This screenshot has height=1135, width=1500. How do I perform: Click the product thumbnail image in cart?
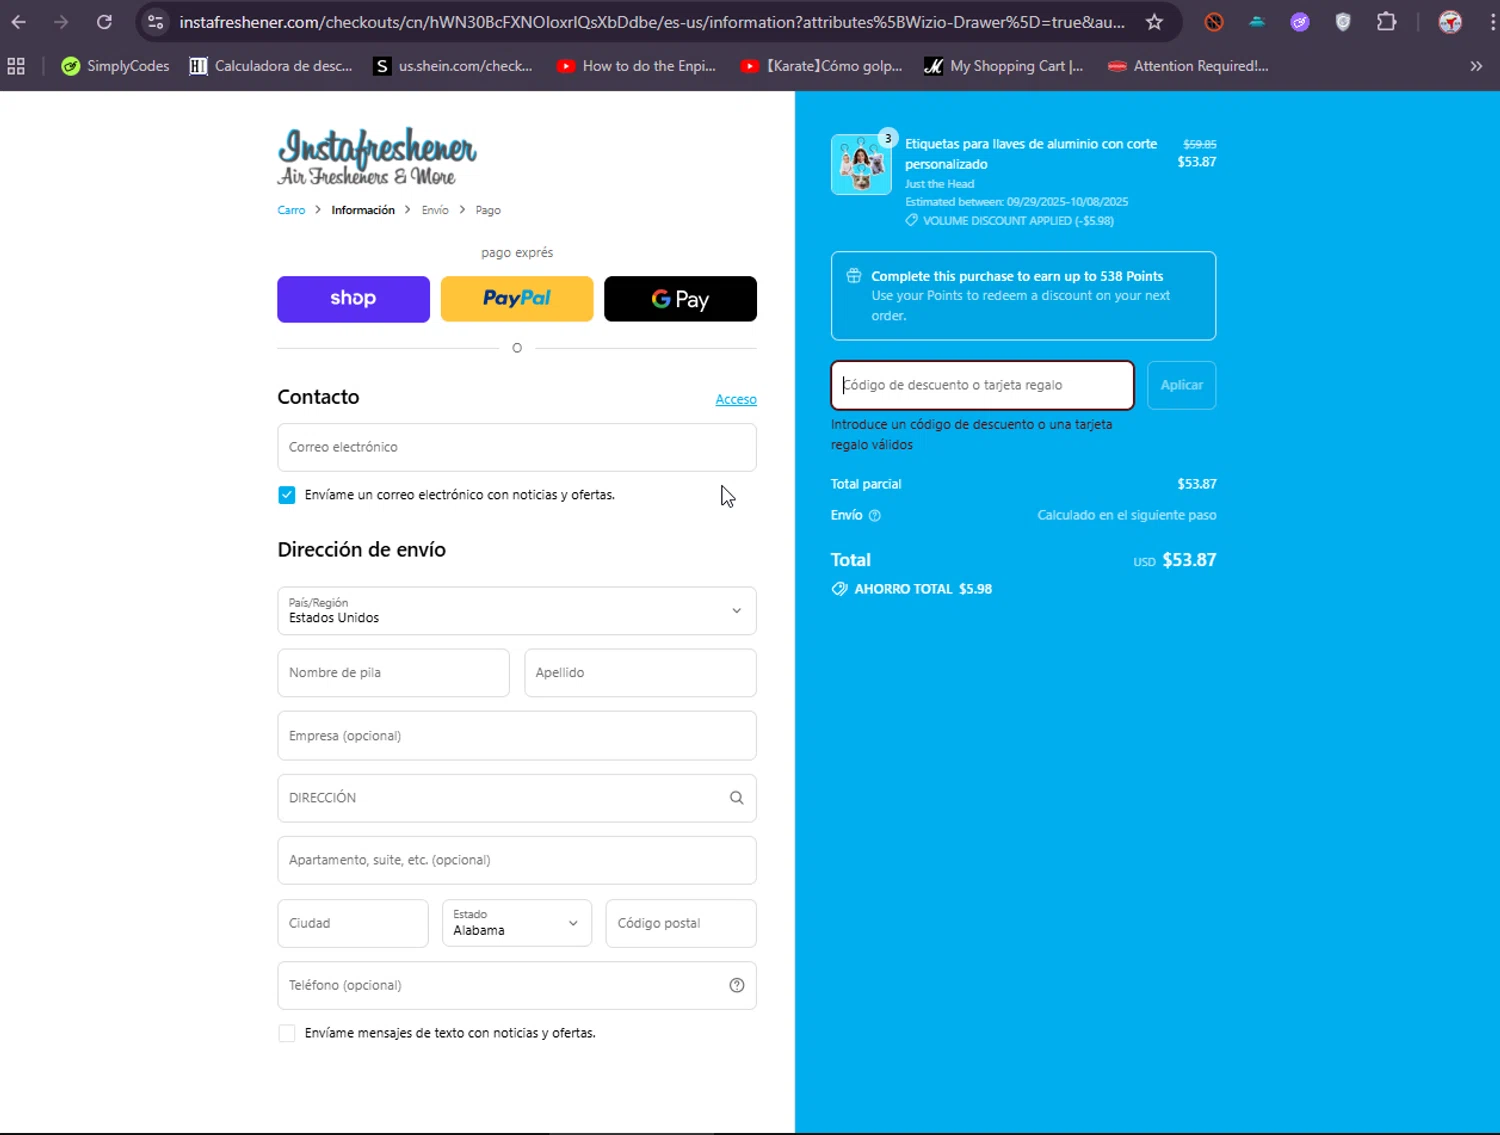click(x=861, y=164)
